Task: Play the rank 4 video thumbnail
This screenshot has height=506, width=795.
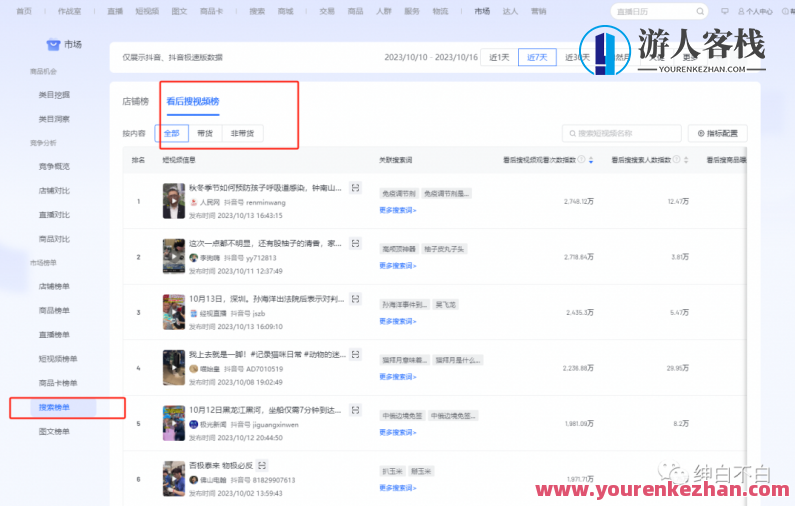Action: 173,368
